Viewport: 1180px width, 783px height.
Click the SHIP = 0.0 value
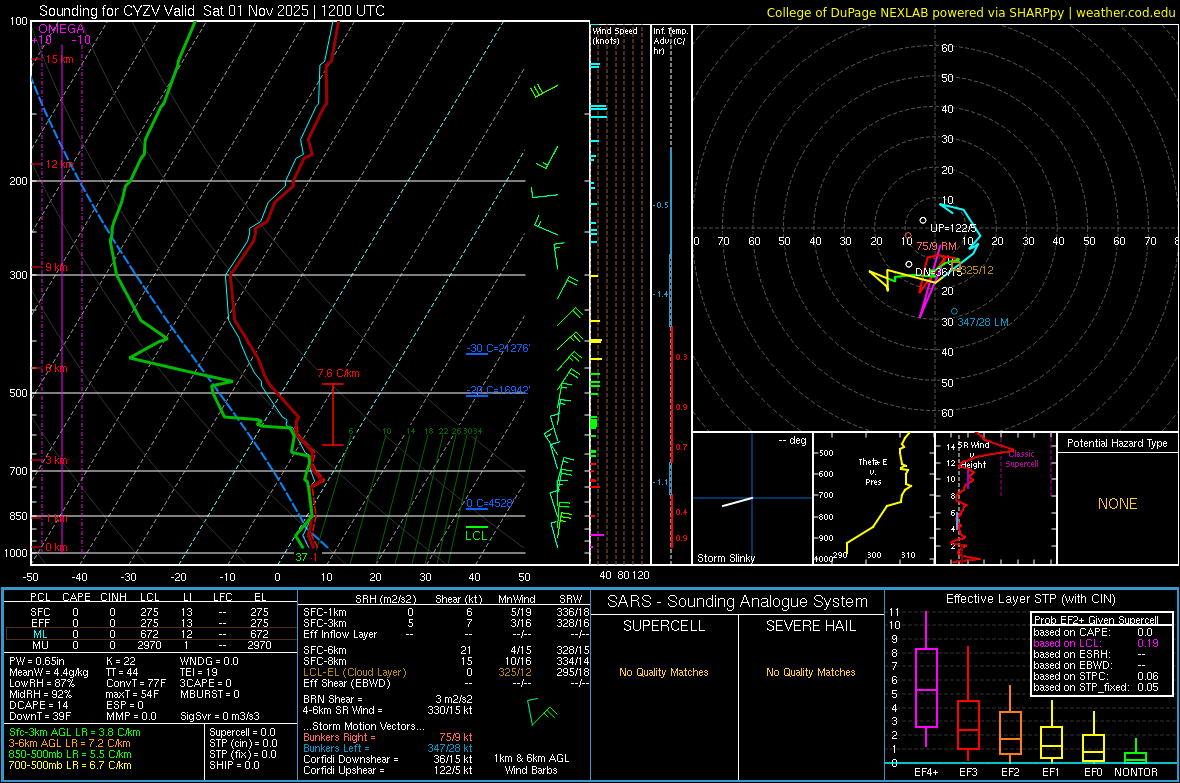click(234, 765)
